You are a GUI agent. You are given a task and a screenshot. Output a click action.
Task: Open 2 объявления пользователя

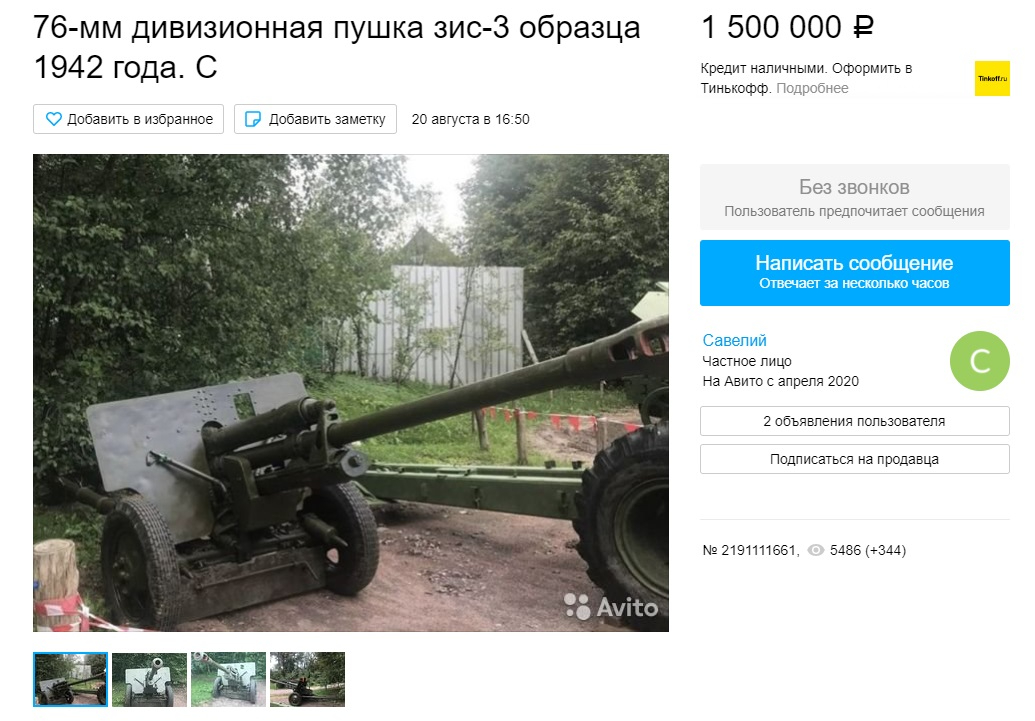coord(855,421)
